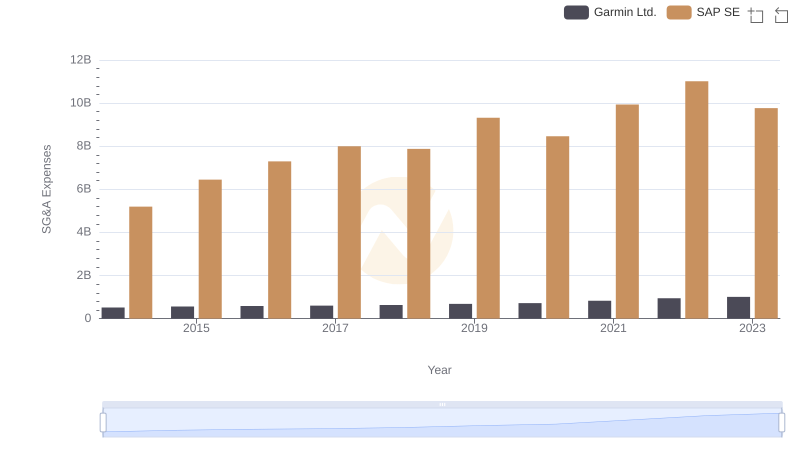The width and height of the screenshot is (800, 461).
Task: Click the top grip of data zoom slider
Action: 442,404
